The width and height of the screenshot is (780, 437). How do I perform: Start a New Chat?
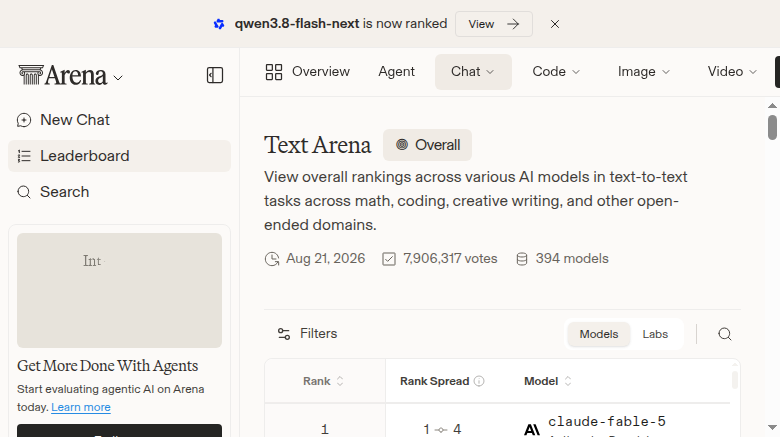(x=119, y=120)
